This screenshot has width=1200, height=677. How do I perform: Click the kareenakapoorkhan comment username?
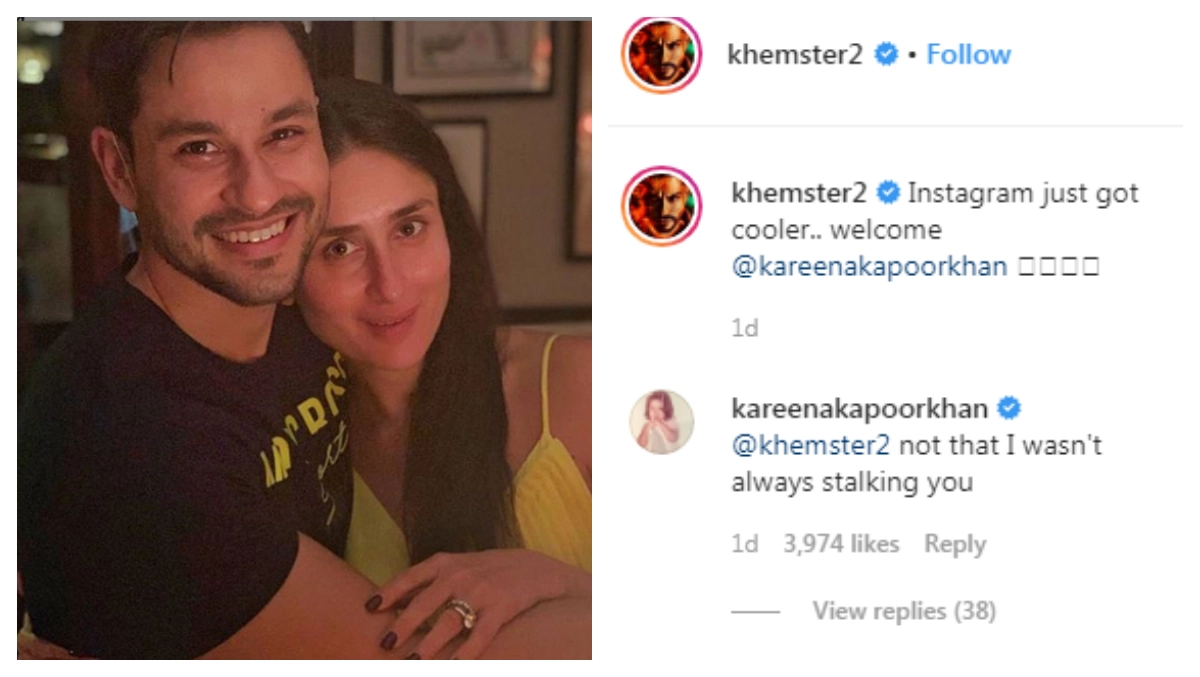pyautogui.click(x=860, y=408)
